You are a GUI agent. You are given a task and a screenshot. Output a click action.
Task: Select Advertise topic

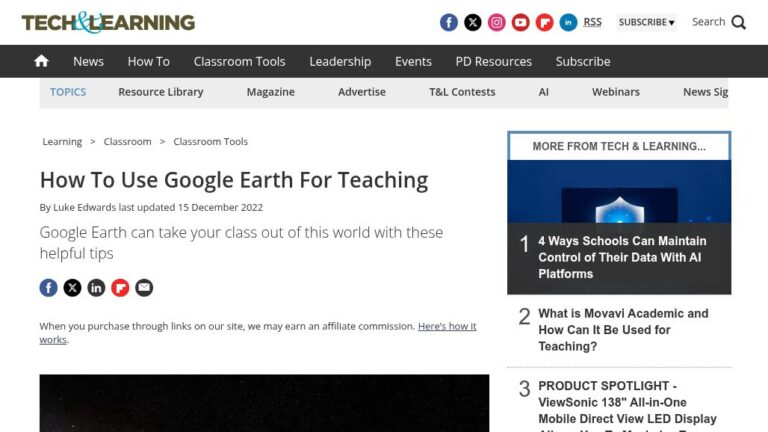click(361, 92)
